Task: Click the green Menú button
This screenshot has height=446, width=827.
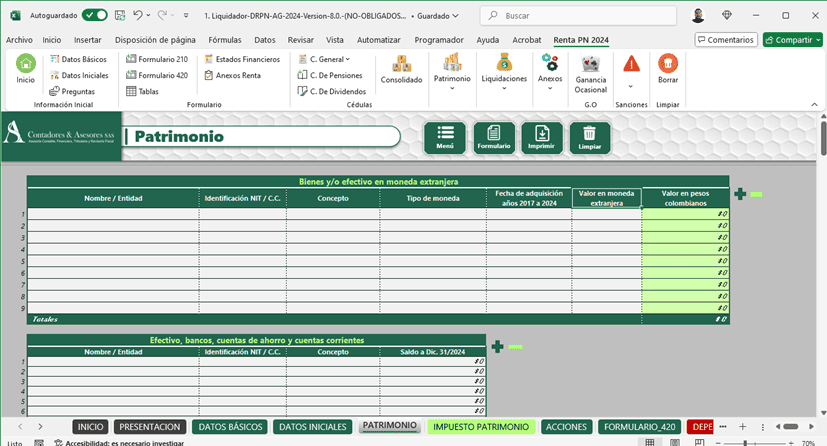Action: click(445, 138)
